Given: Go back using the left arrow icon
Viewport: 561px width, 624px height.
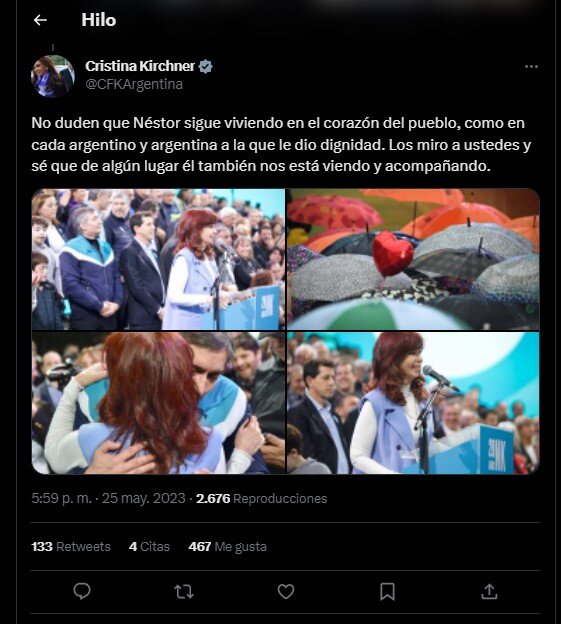Looking at the screenshot, I should tap(40, 20).
